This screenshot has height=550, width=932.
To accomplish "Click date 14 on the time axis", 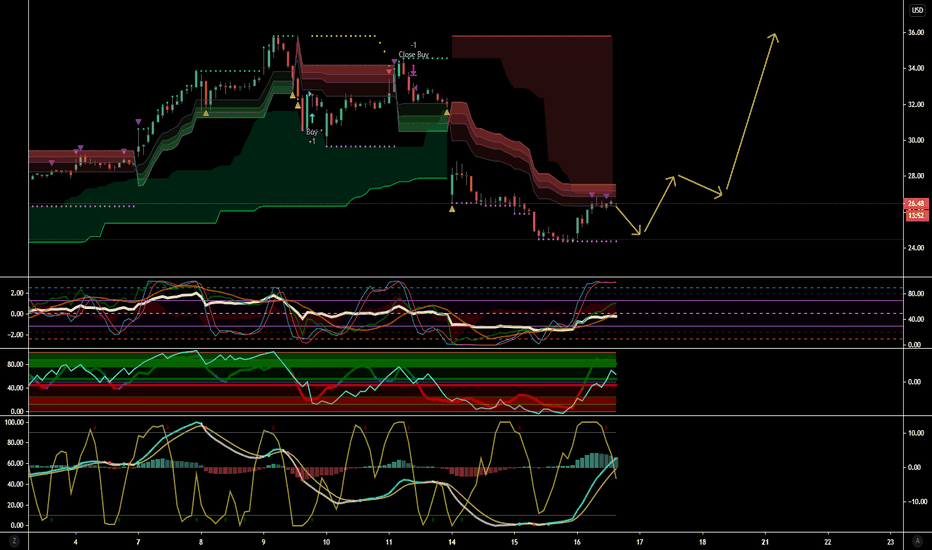I will click(x=452, y=542).
